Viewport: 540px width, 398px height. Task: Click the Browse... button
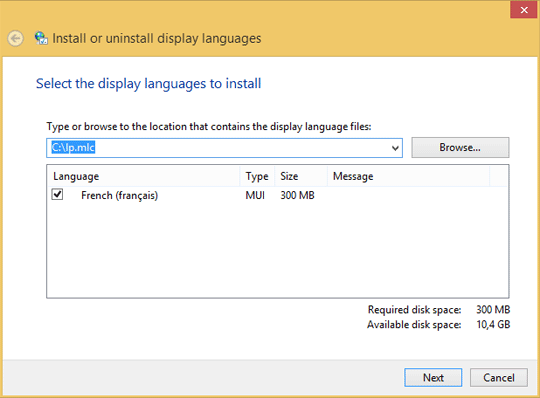point(460,148)
